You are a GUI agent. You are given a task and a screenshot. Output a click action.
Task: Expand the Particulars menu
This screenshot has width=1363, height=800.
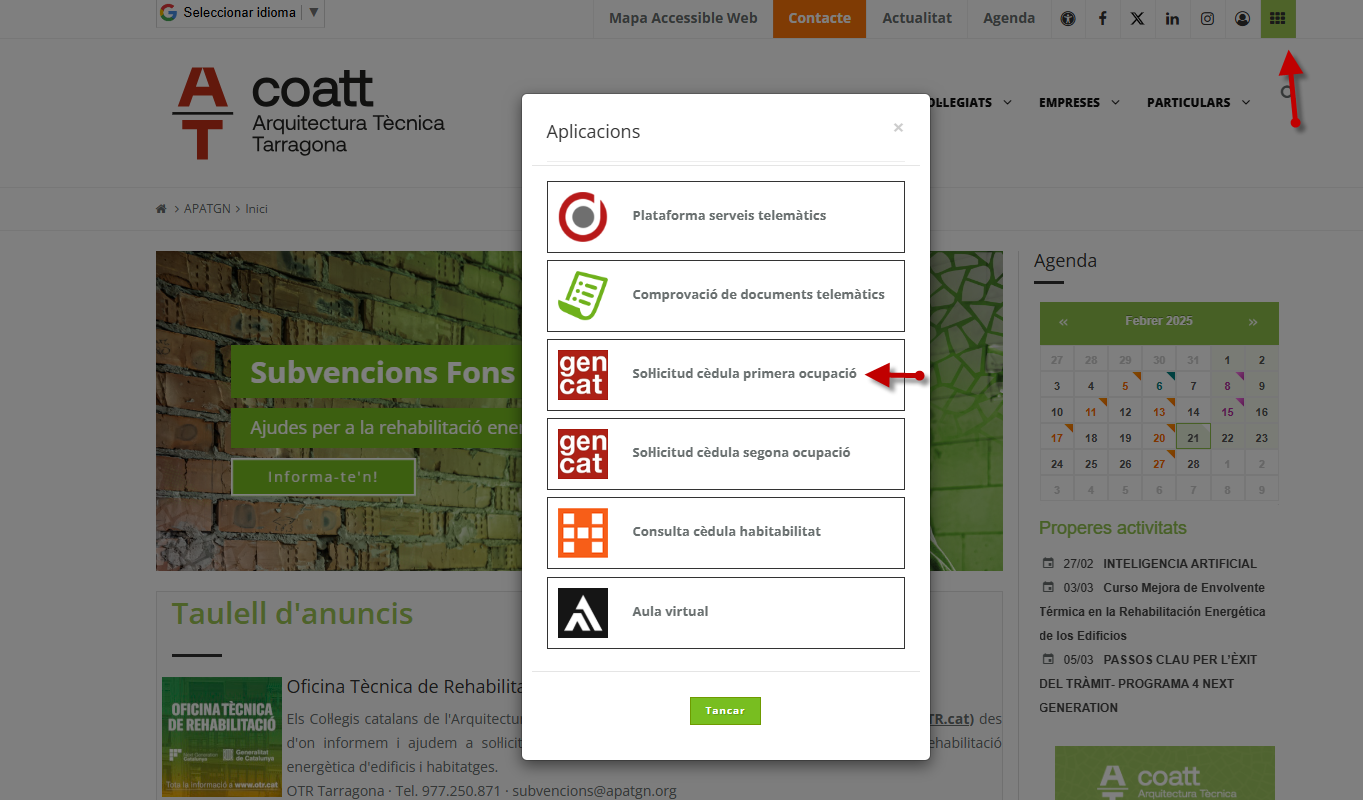(1197, 102)
